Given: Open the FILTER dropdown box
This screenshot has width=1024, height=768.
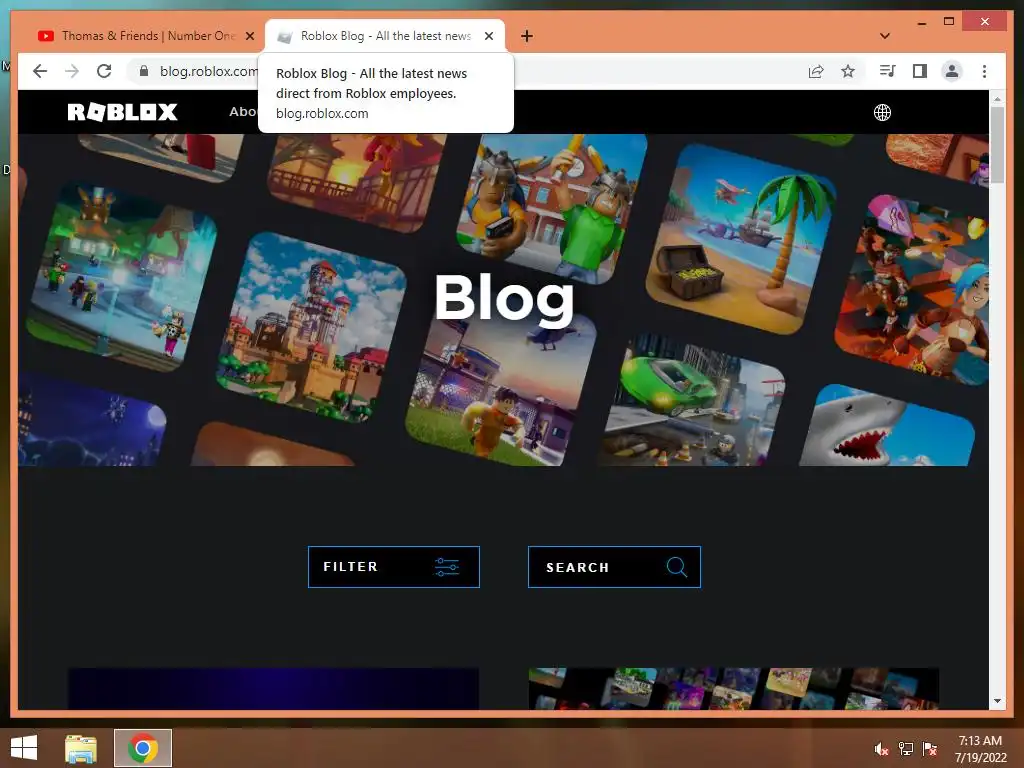Looking at the screenshot, I should [x=394, y=567].
